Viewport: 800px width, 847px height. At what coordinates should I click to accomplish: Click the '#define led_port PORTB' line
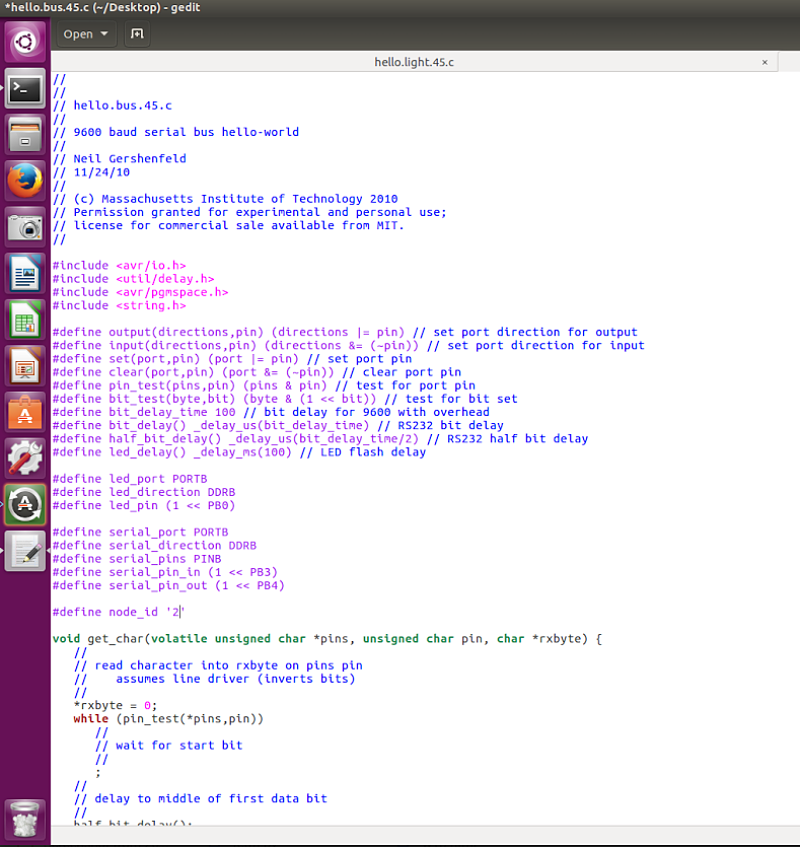point(130,479)
